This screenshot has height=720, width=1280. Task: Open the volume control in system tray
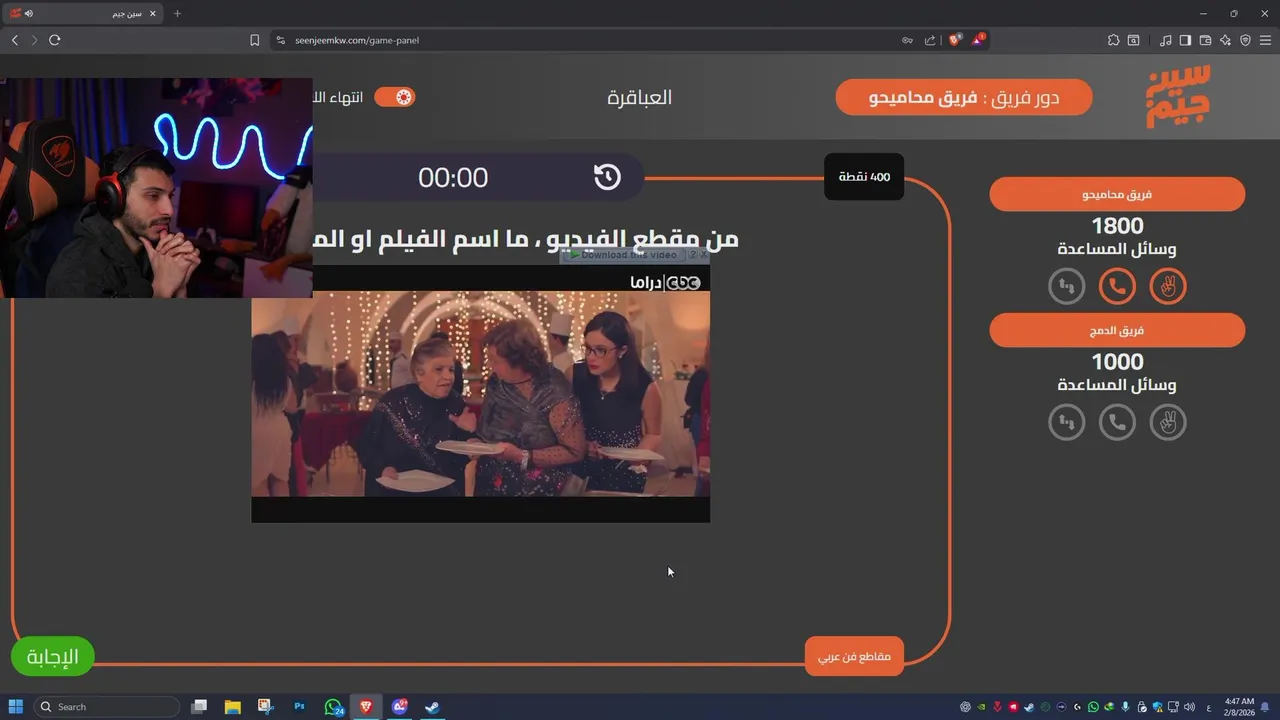[1190, 707]
